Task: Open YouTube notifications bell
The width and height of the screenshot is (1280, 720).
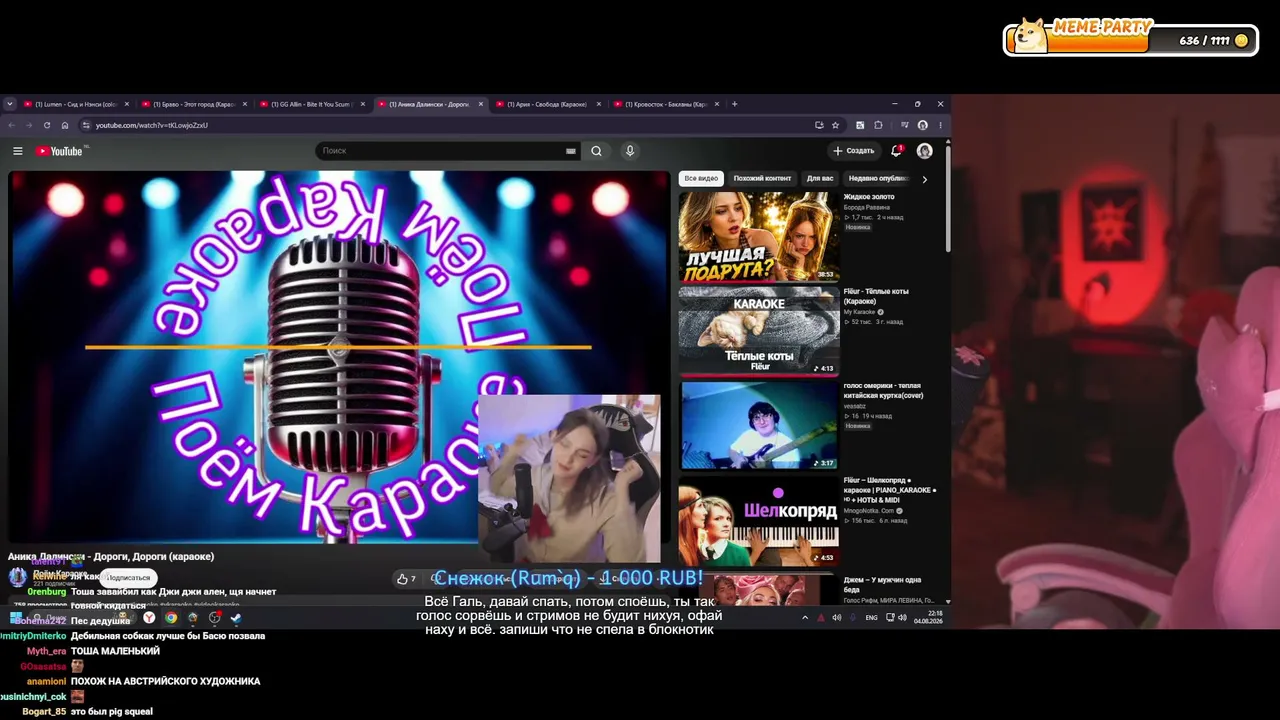Action: click(896, 151)
